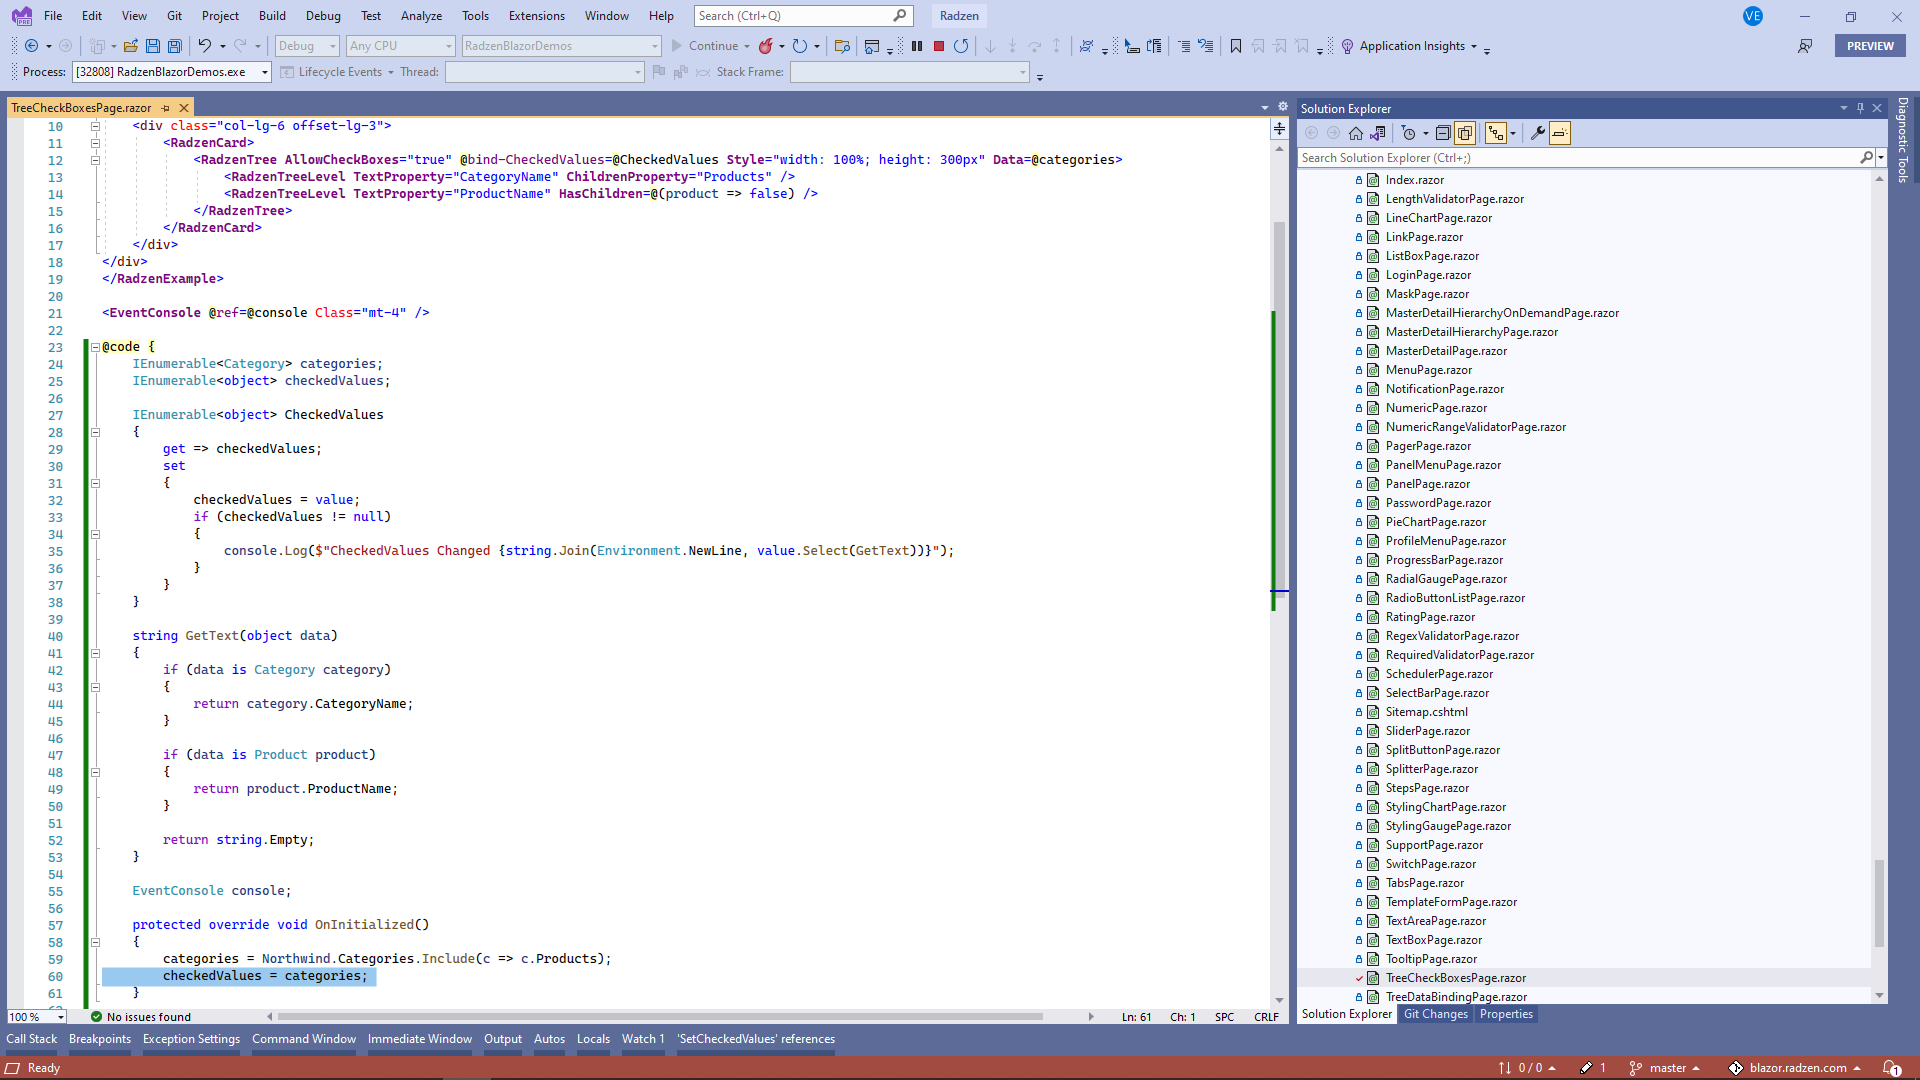Stop the debugging session
The width and height of the screenshot is (1920, 1080).
point(938,46)
